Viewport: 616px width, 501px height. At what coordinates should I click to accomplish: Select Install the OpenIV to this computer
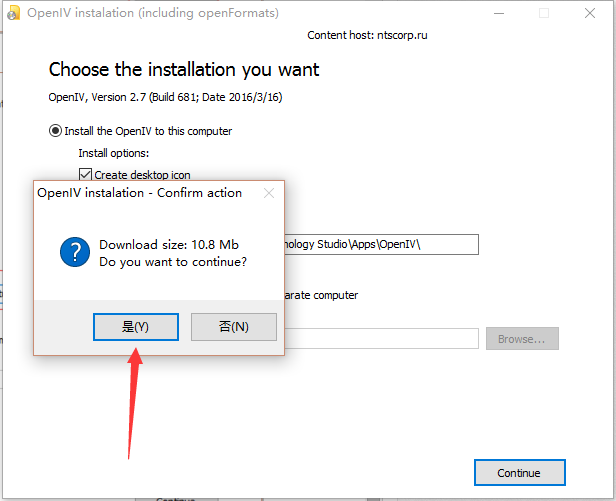(140, 131)
